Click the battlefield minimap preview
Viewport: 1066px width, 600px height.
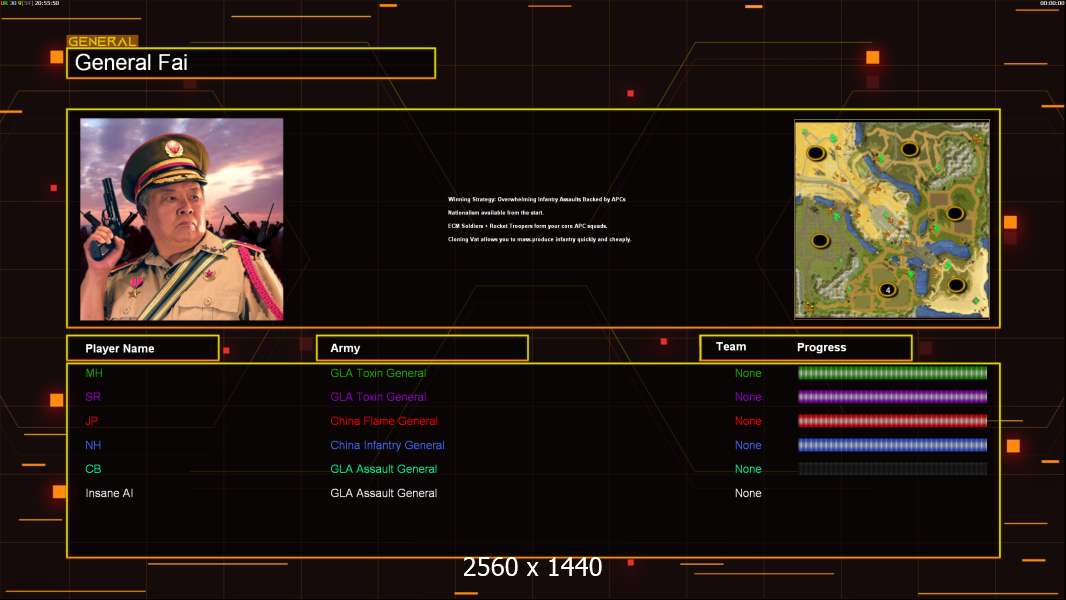(892, 219)
